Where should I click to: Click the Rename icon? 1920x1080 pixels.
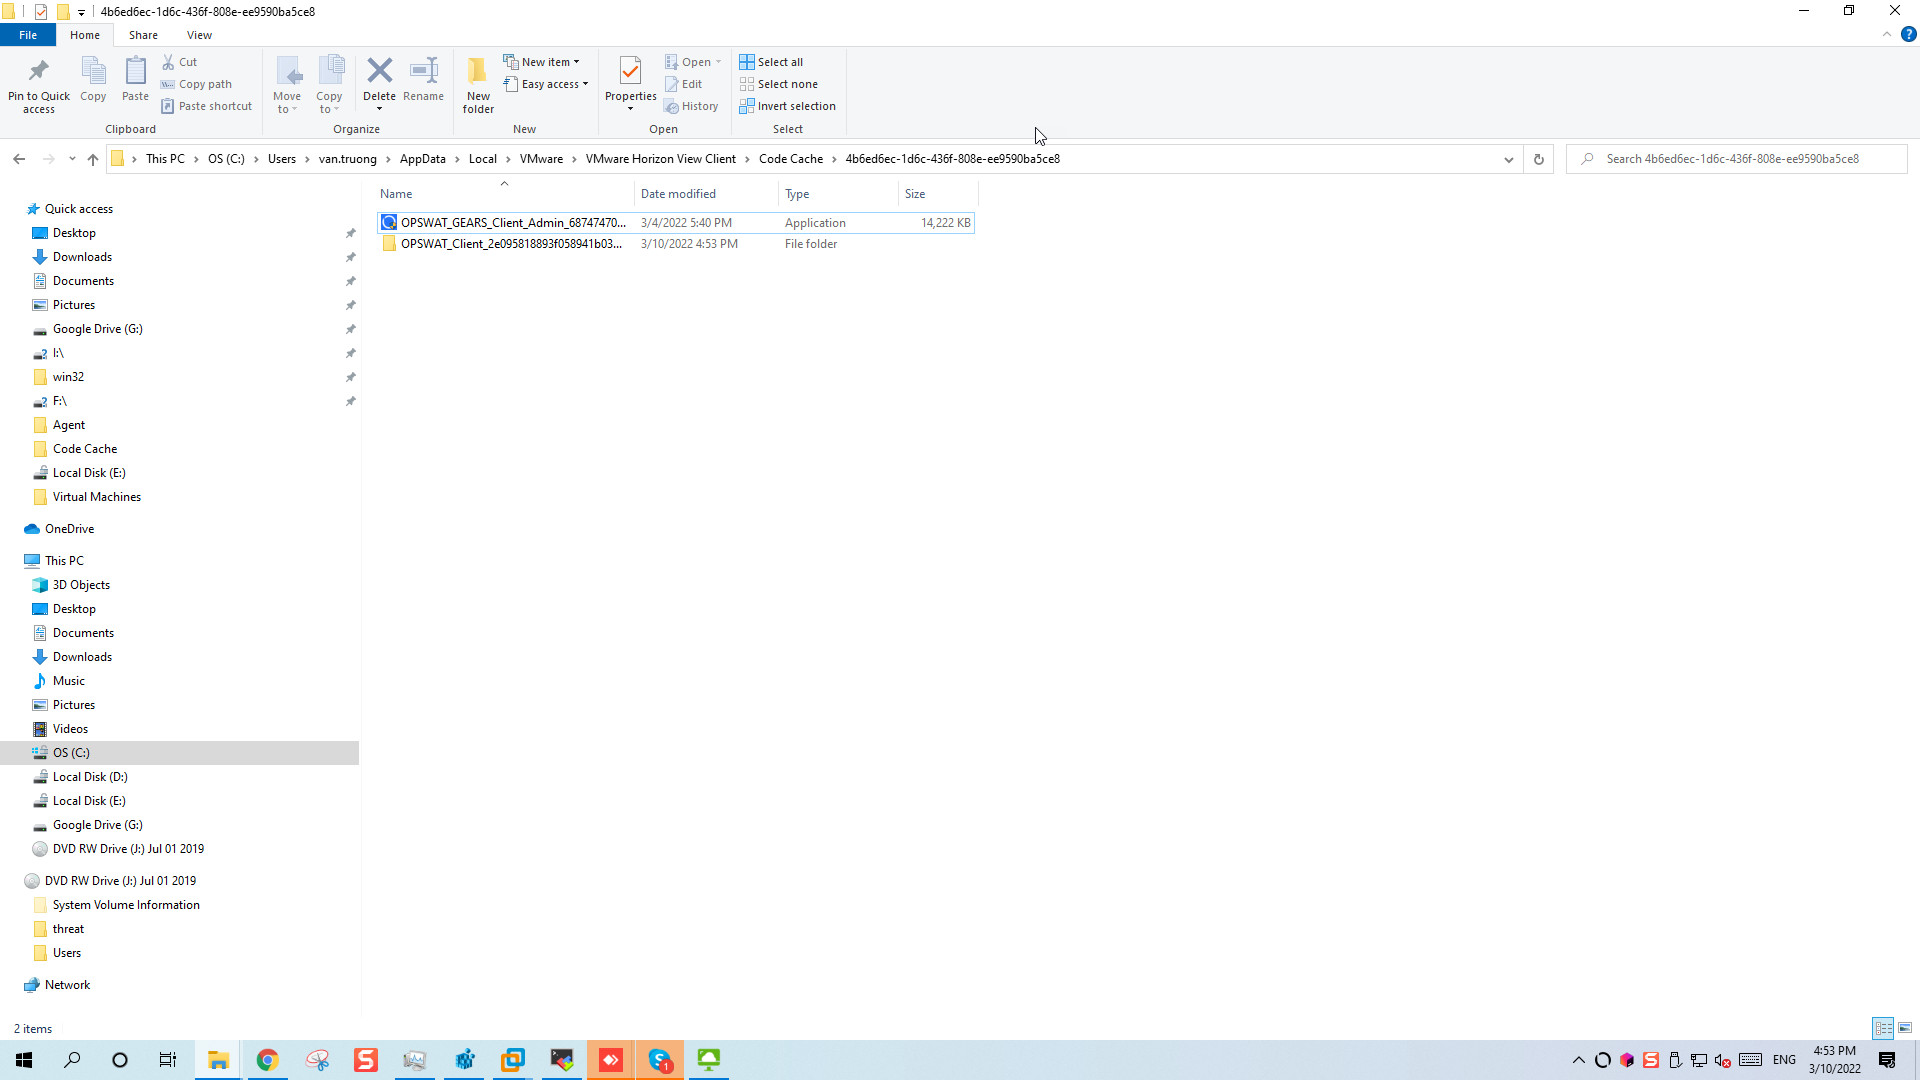424,71
